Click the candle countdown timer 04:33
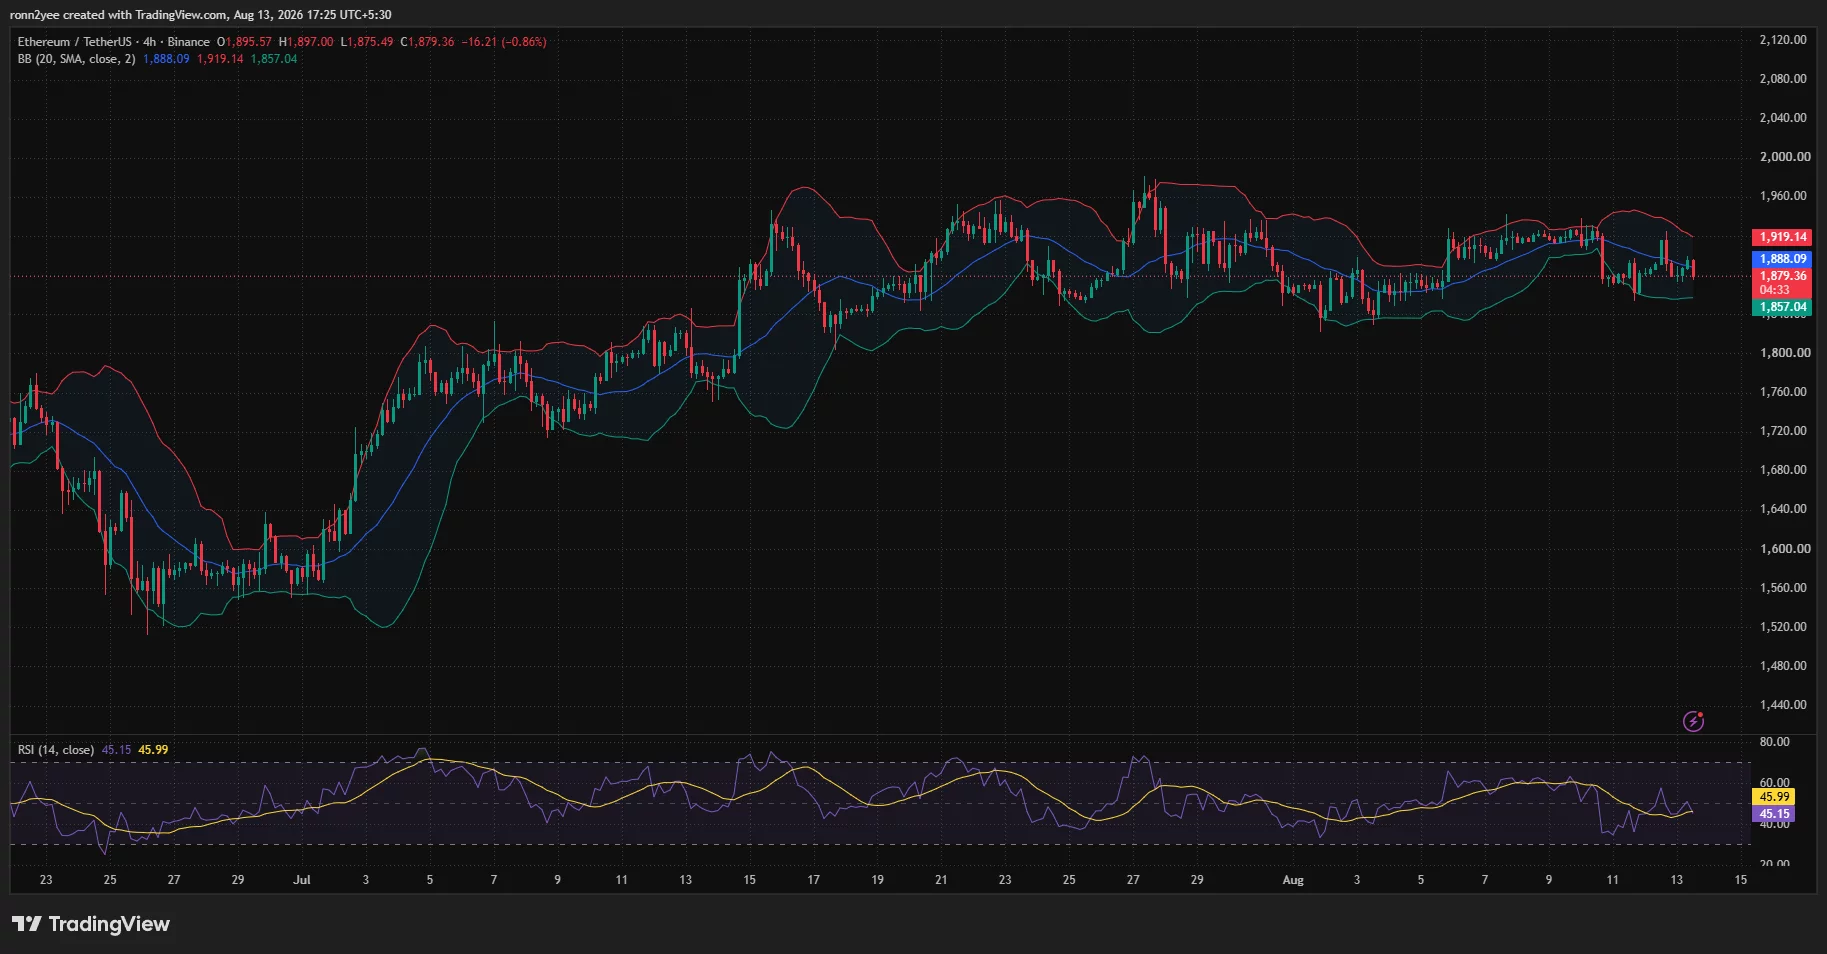Screen dimensions: 1827x954 click(x=1775, y=290)
